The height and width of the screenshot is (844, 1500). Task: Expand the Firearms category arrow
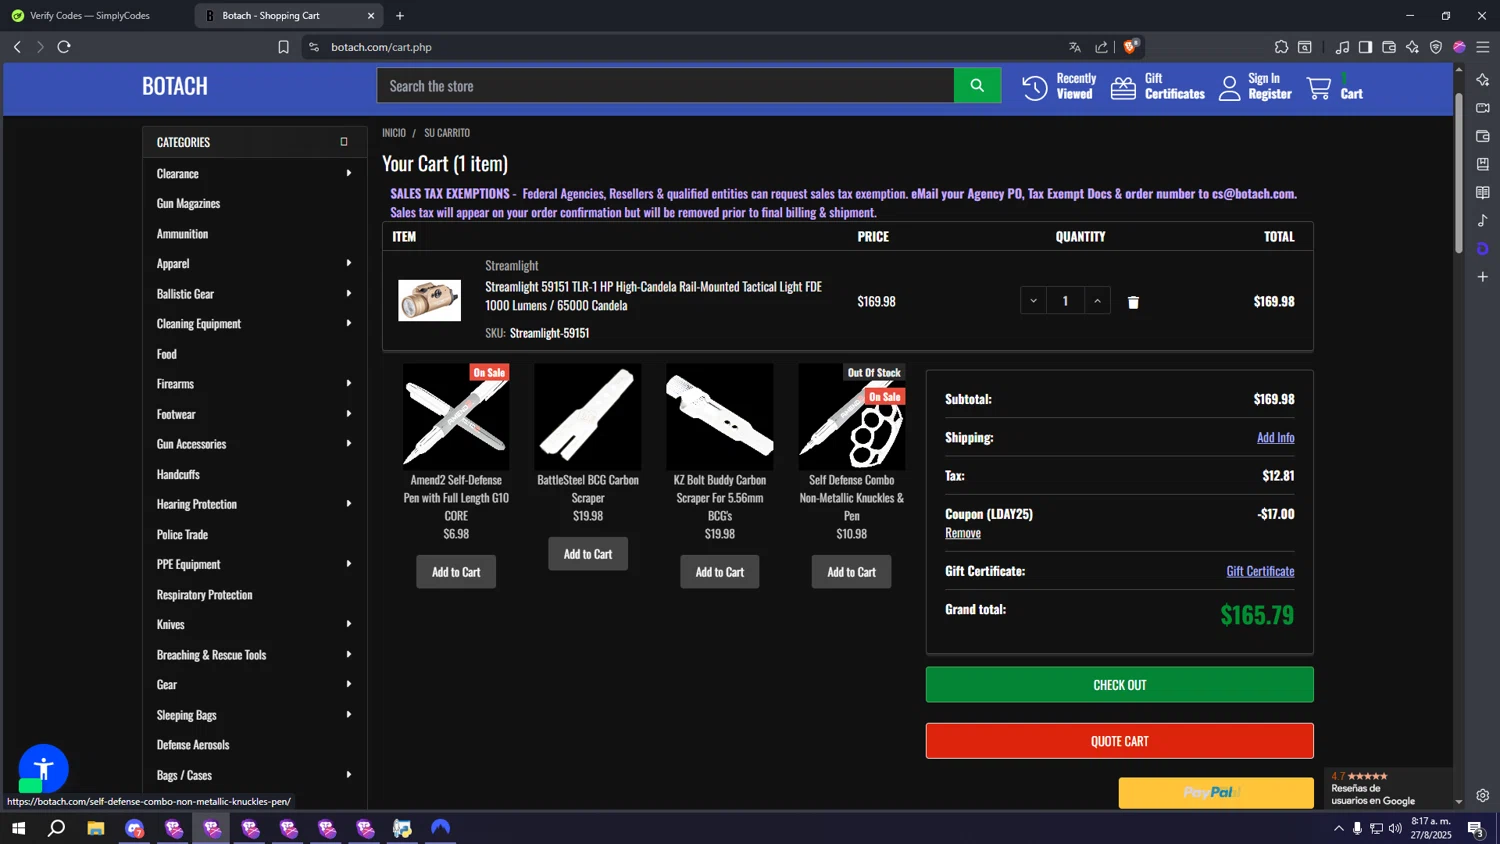[x=349, y=383]
